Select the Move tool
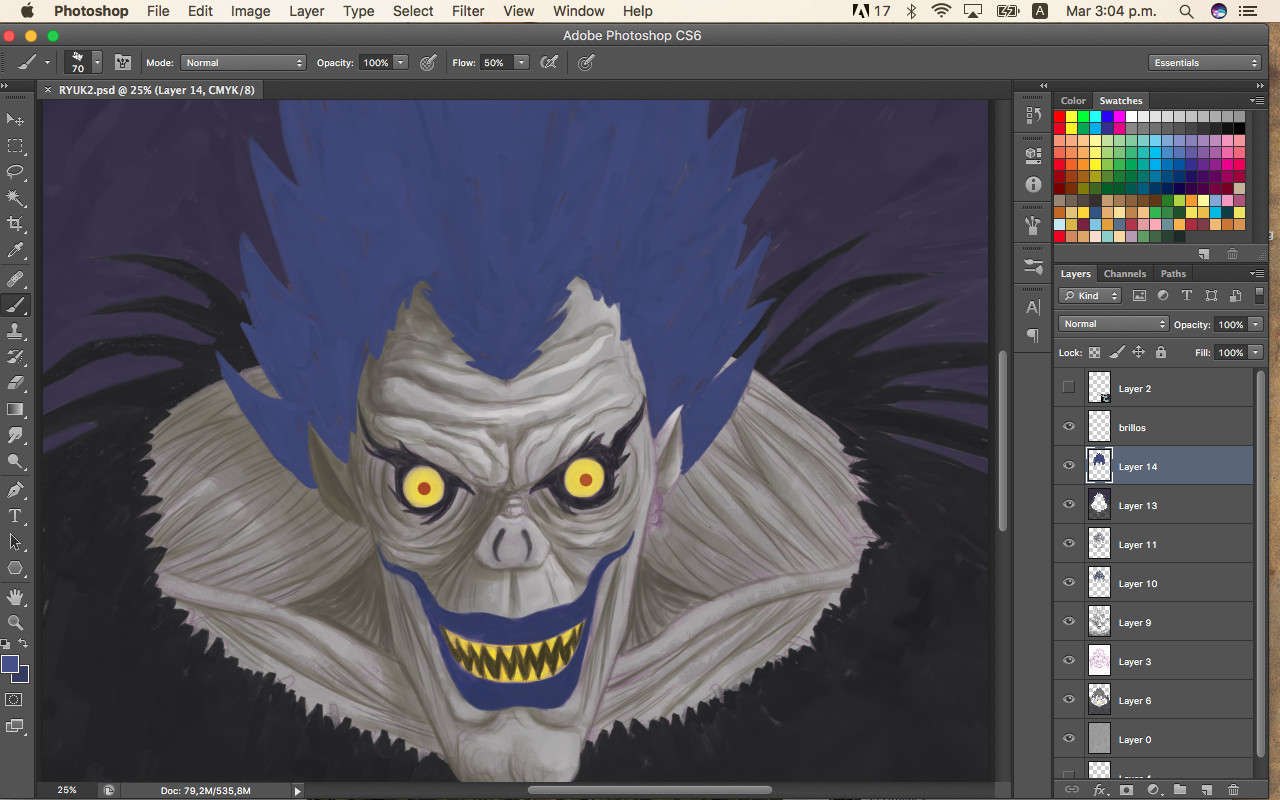Viewport: 1280px width, 800px height. pos(16,120)
